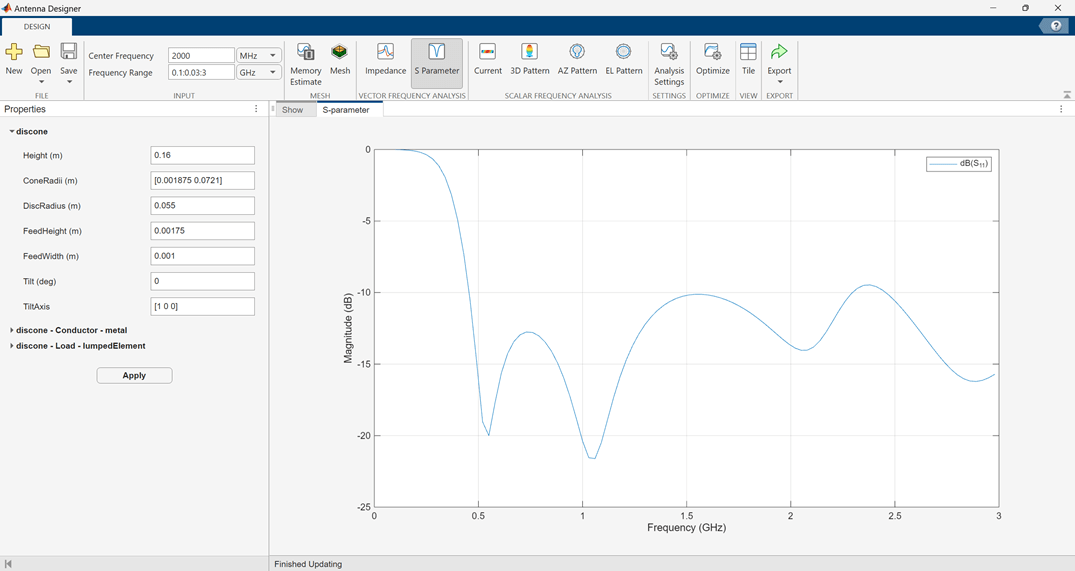1075x571 pixels.
Task: Open Analysis Settings
Action: click(x=669, y=62)
